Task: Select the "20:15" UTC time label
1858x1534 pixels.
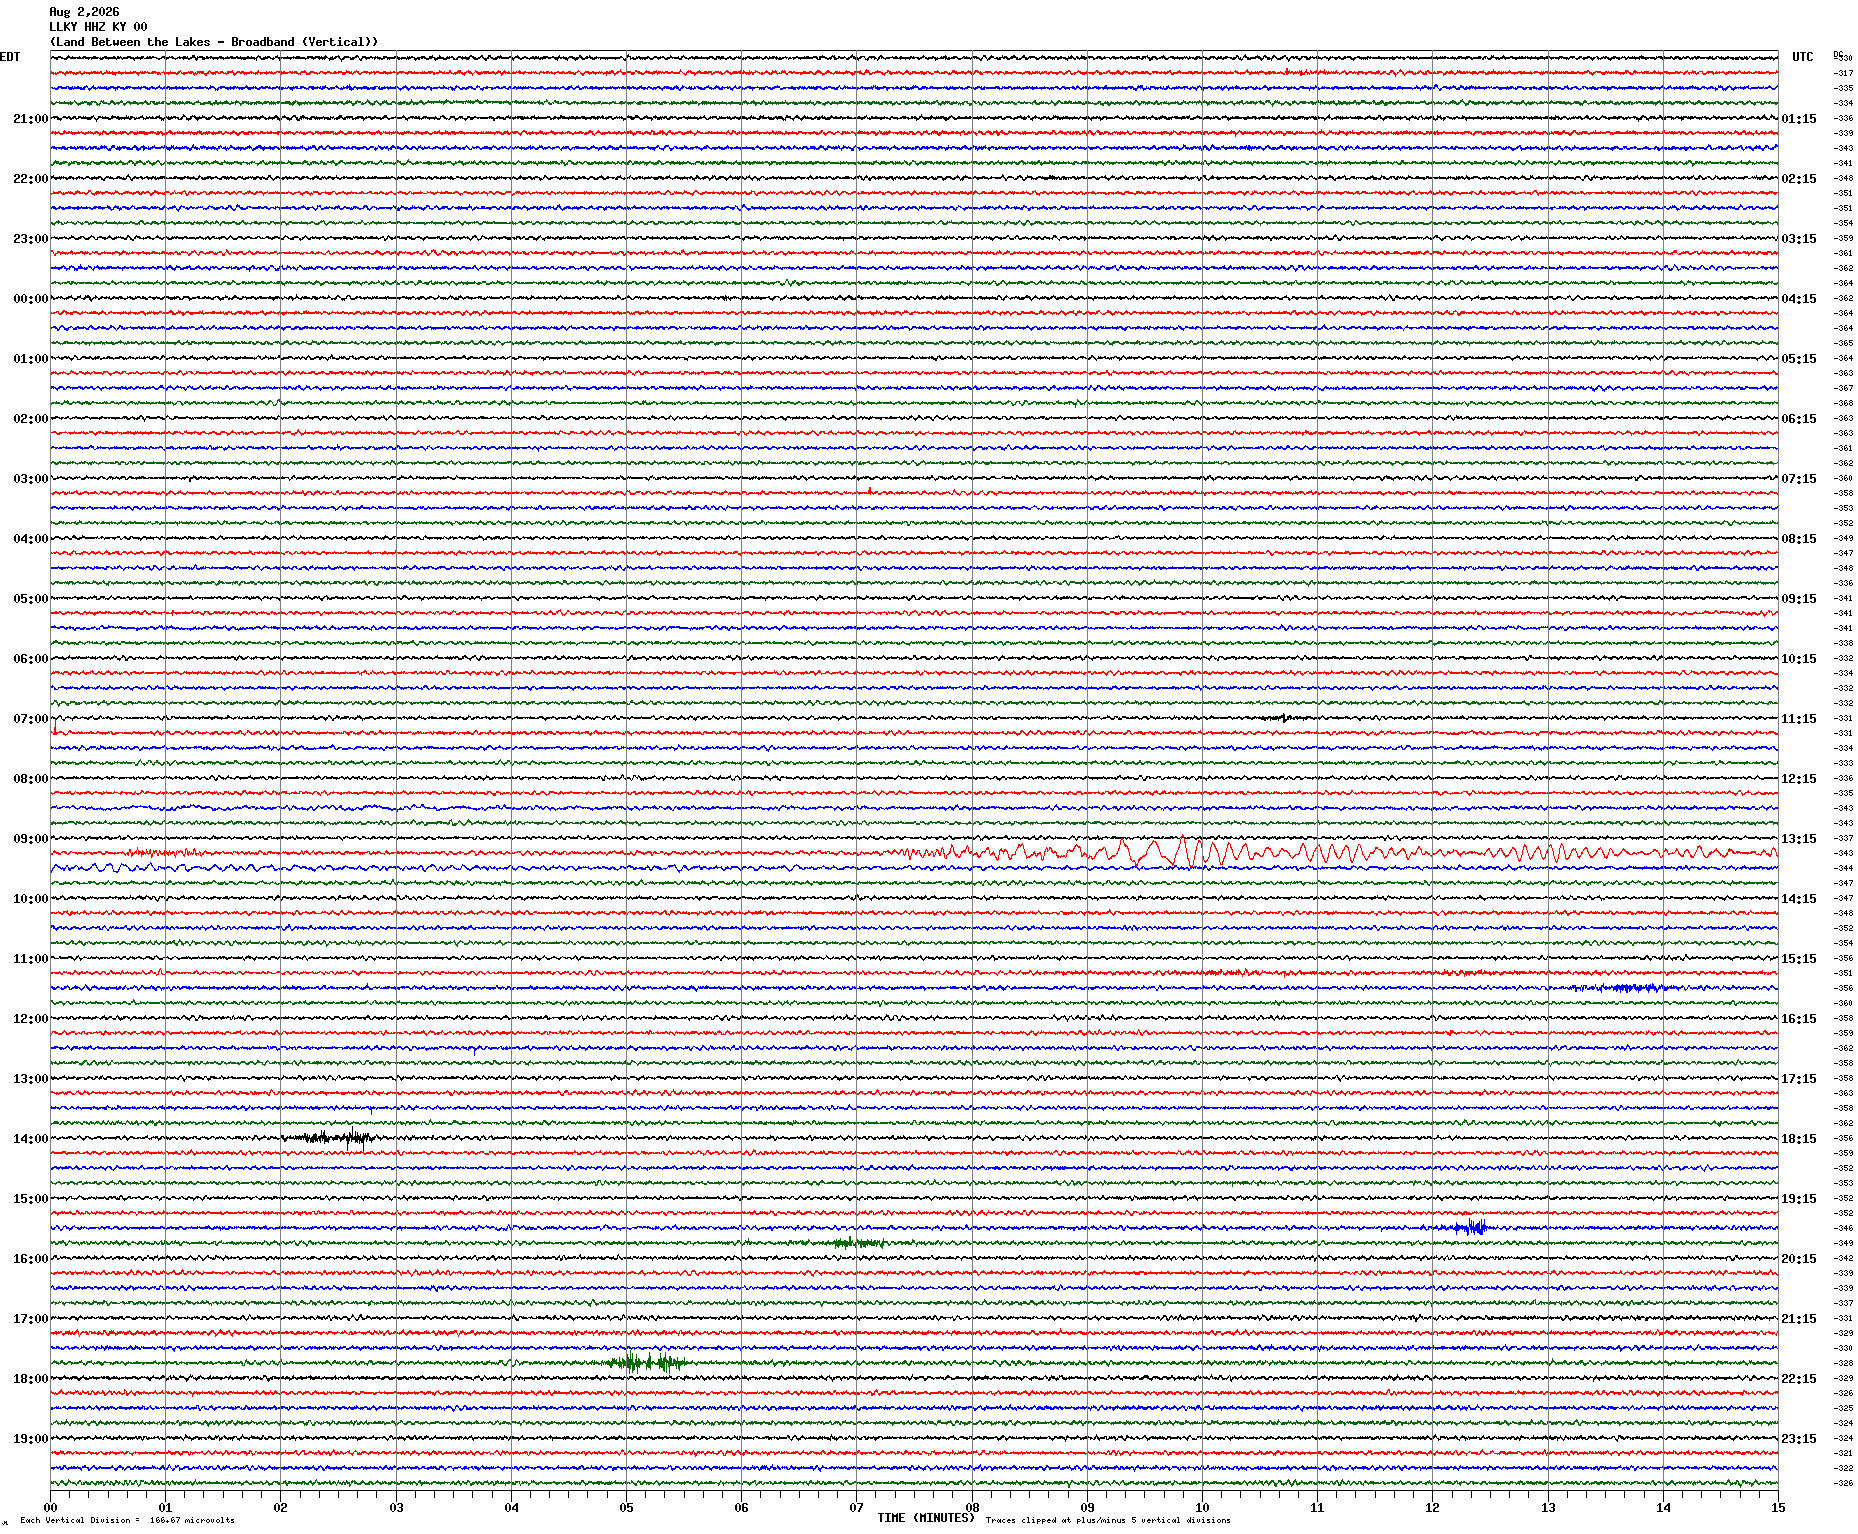Action: click(1799, 1259)
